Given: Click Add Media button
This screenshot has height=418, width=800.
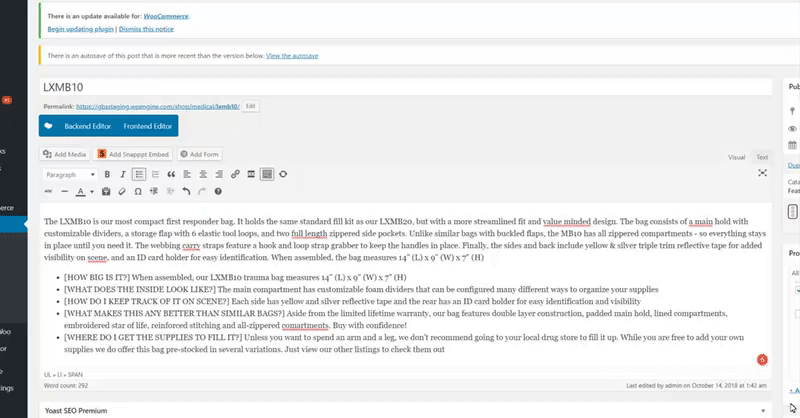Looking at the screenshot, I should pyautogui.click(x=65, y=154).
